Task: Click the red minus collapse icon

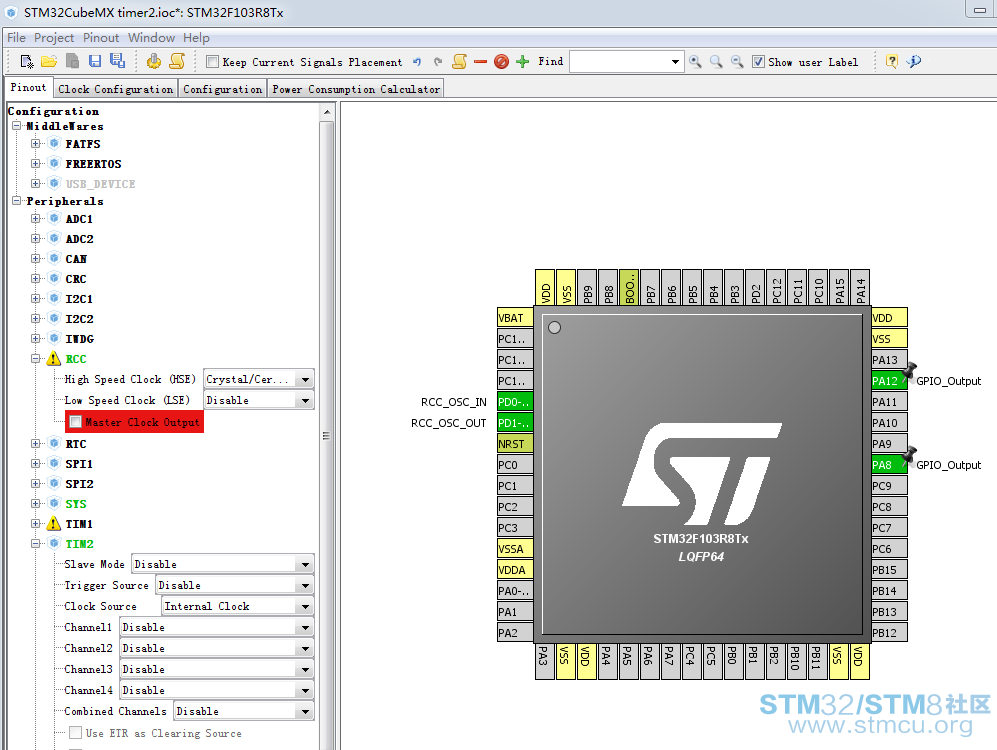Action: 481,62
